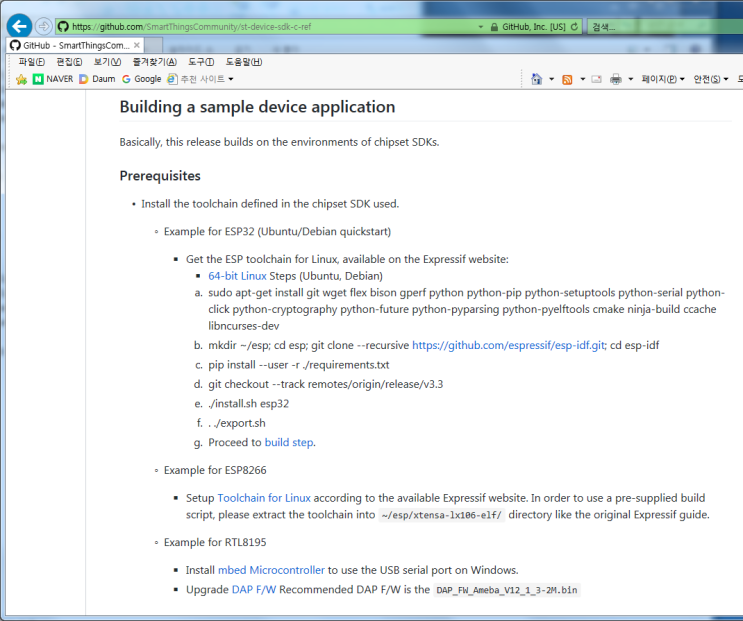The width and height of the screenshot is (743, 621).
Task: Open the Google favorite link
Action: coord(142,79)
